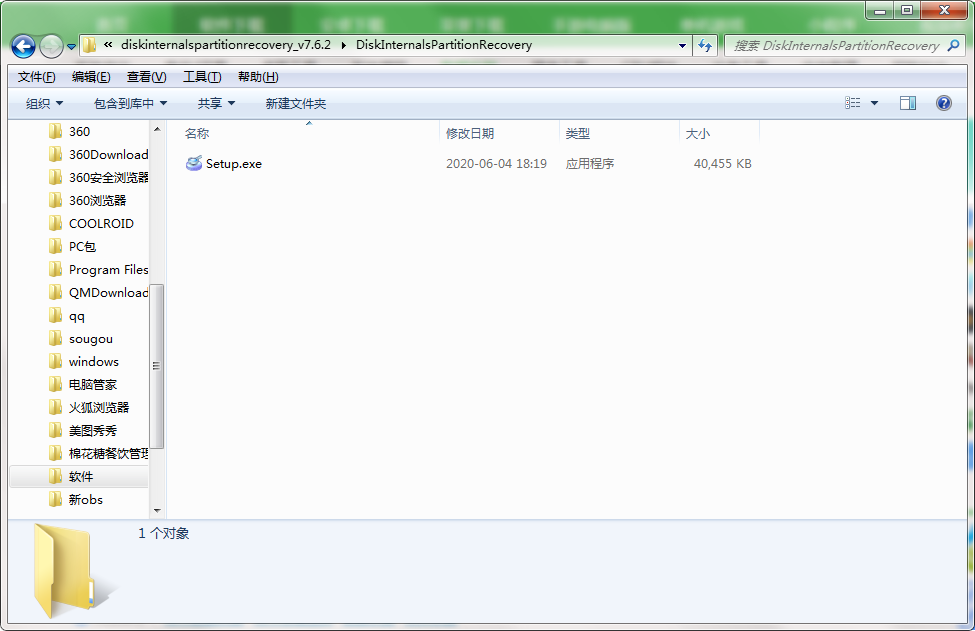Image resolution: width=975 pixels, height=631 pixels.
Task: Select the 美图秀秀 folder
Action: 83,431
